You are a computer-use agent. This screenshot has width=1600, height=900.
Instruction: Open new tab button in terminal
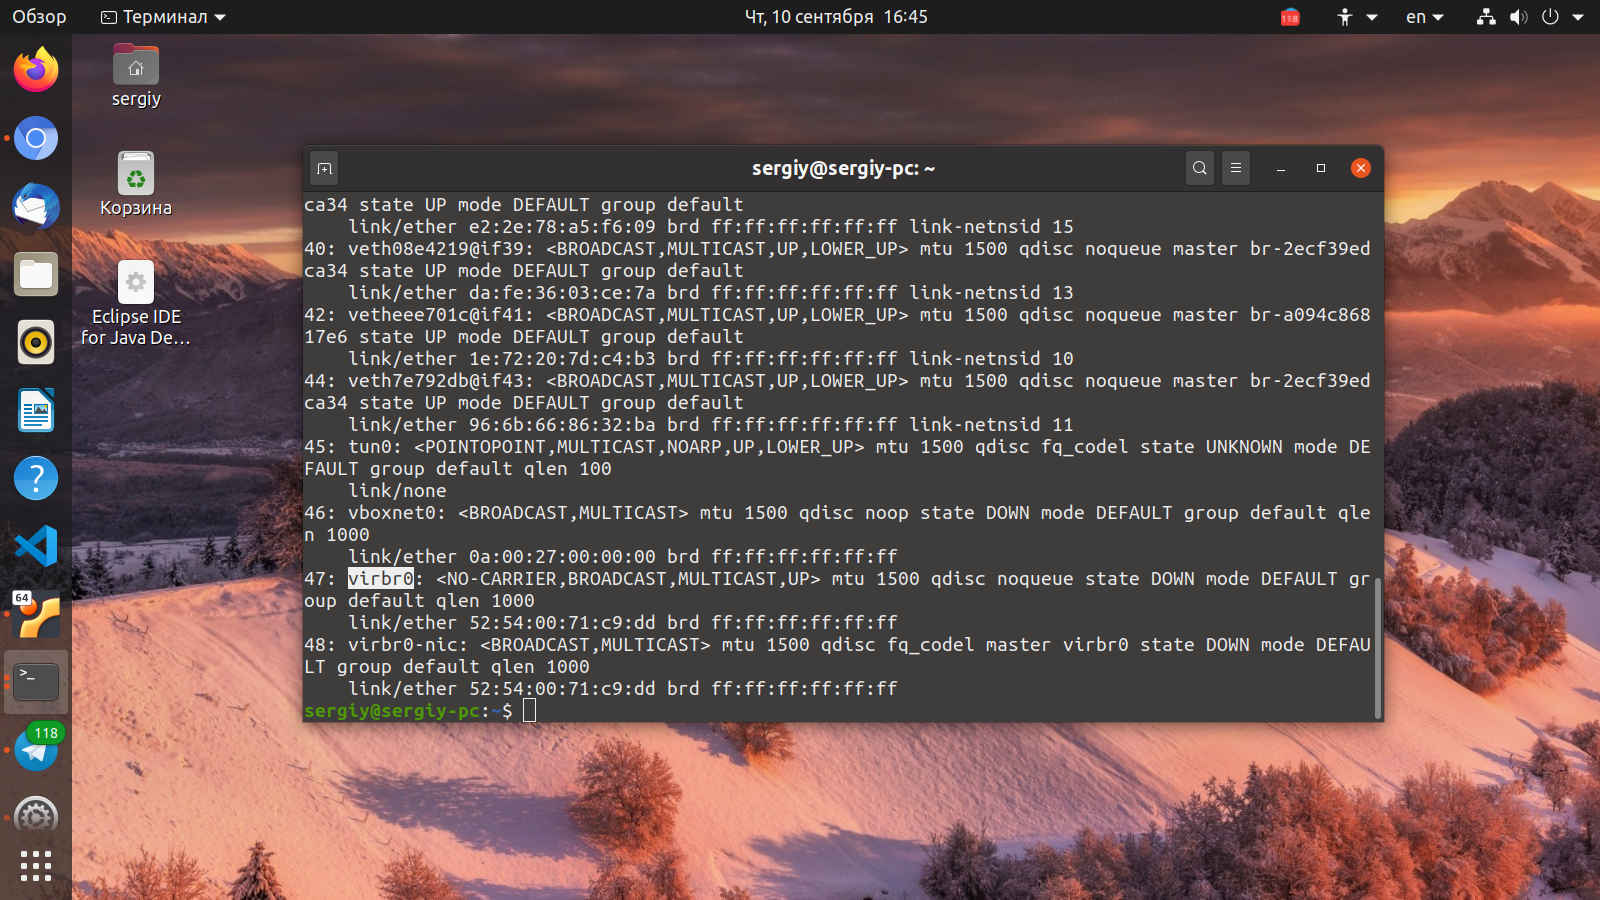pos(324,168)
